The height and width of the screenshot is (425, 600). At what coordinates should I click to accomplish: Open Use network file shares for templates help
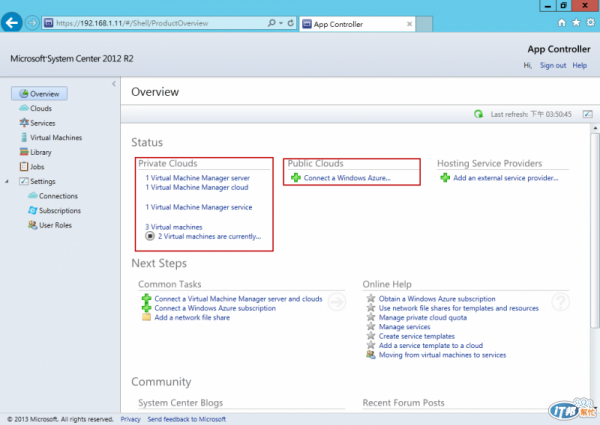458,308
